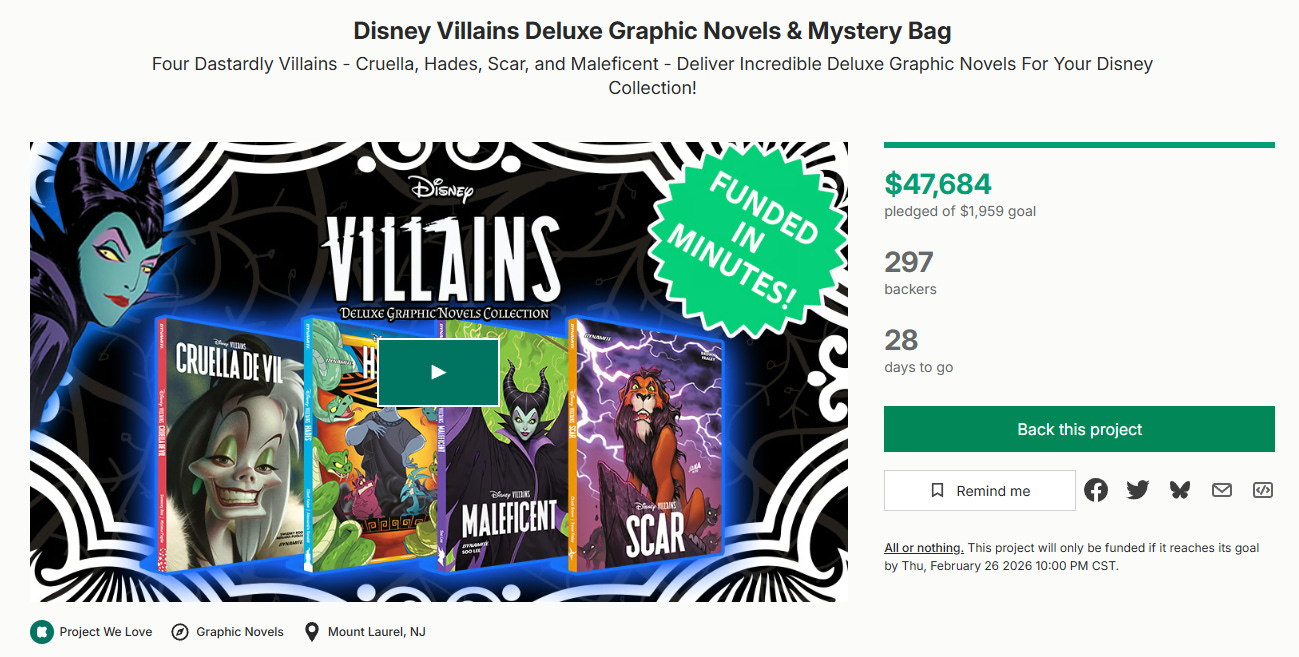Click the green funding progress bar
Screen dimensions: 1299x657
(x=1079, y=145)
